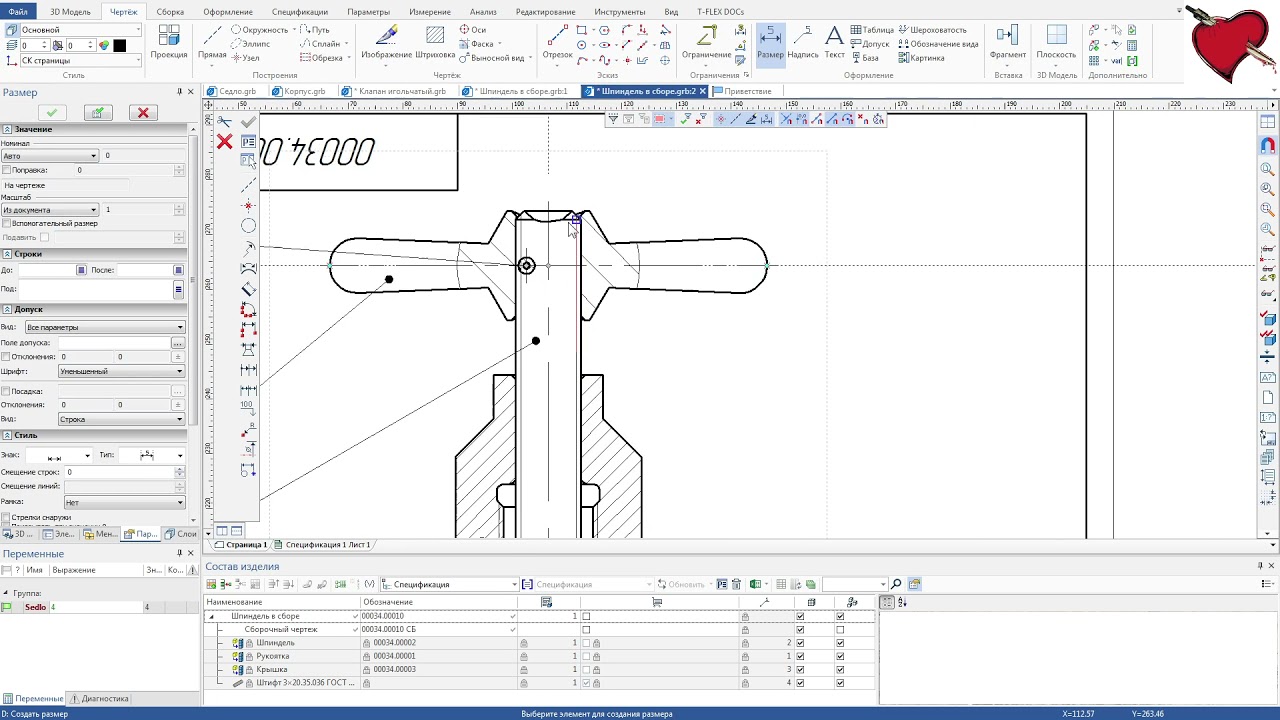The image size is (1280, 720).
Task: Insert a Таблица table
Action: point(872,30)
